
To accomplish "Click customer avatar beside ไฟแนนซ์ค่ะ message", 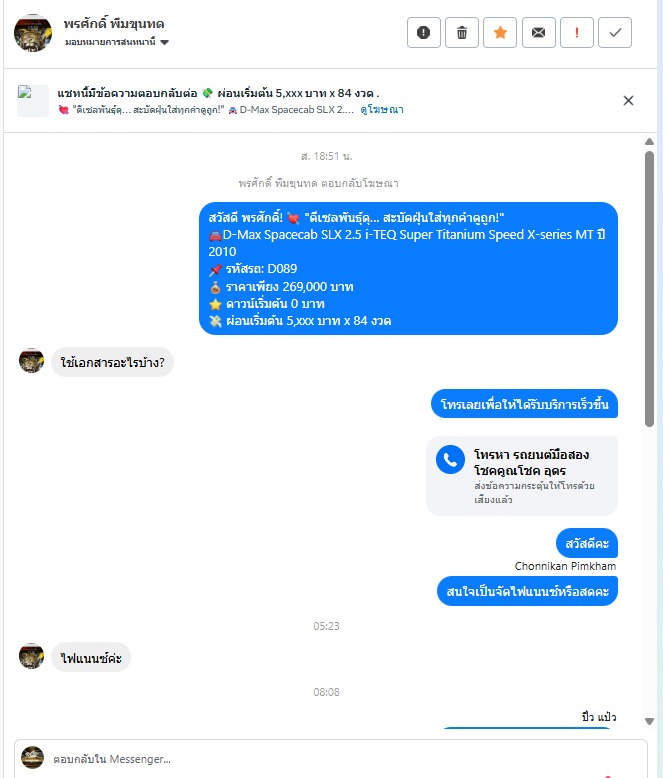I will (x=31, y=656).
